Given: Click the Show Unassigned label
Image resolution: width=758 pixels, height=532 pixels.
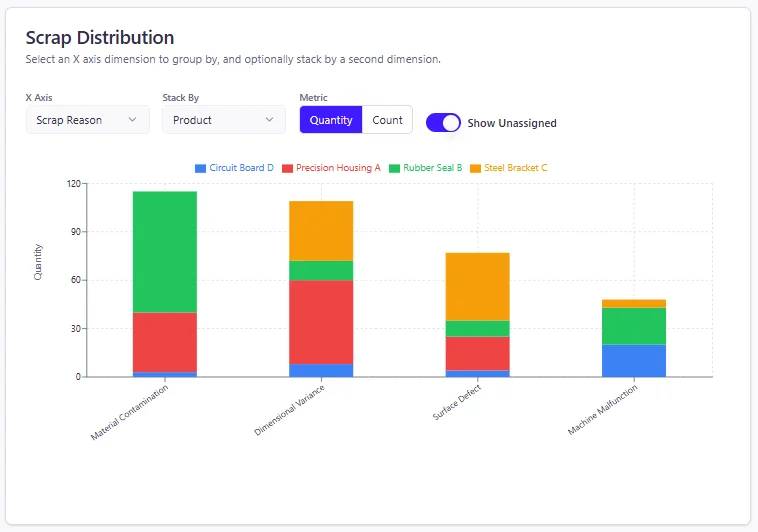Looking at the screenshot, I should point(512,123).
